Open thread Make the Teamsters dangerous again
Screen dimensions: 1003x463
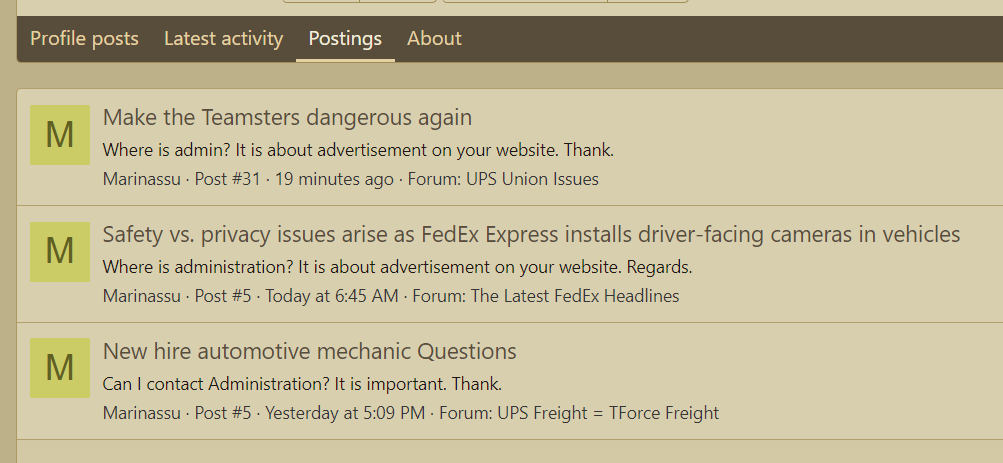287,118
